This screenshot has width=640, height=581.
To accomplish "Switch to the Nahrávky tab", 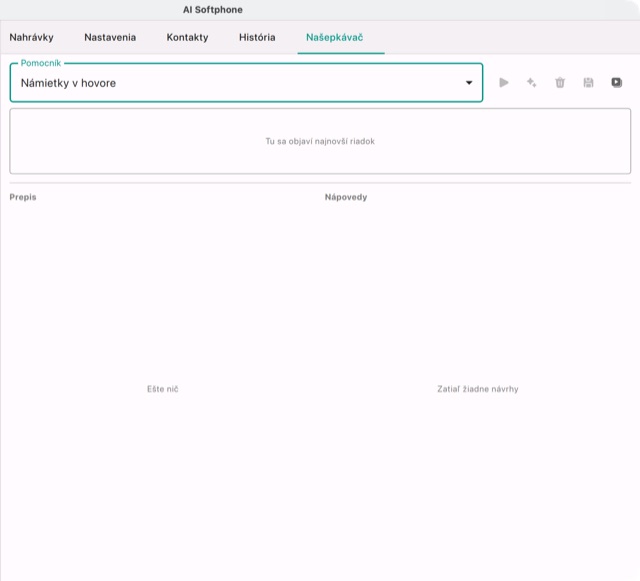I will point(31,37).
